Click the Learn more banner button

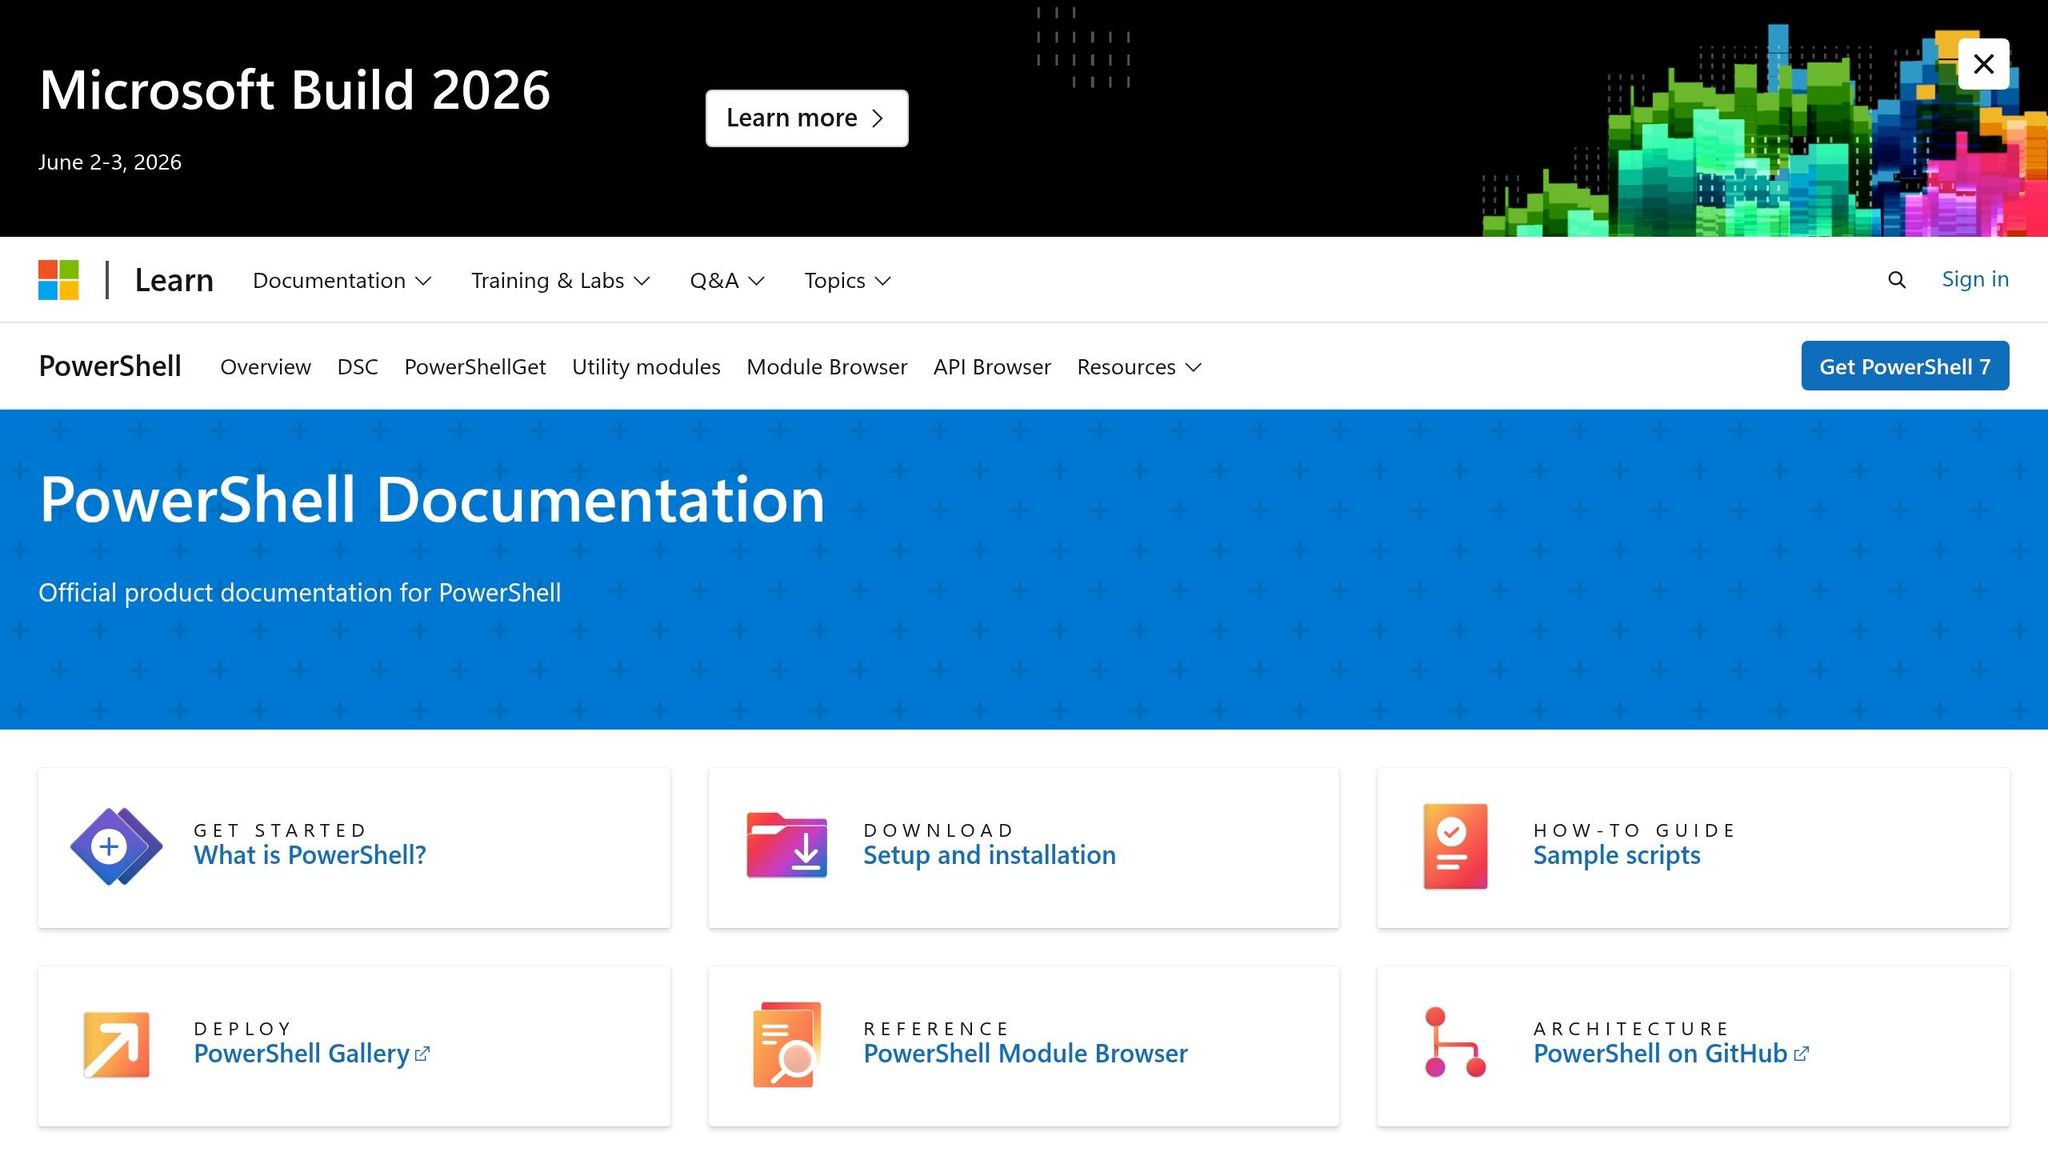(x=806, y=118)
